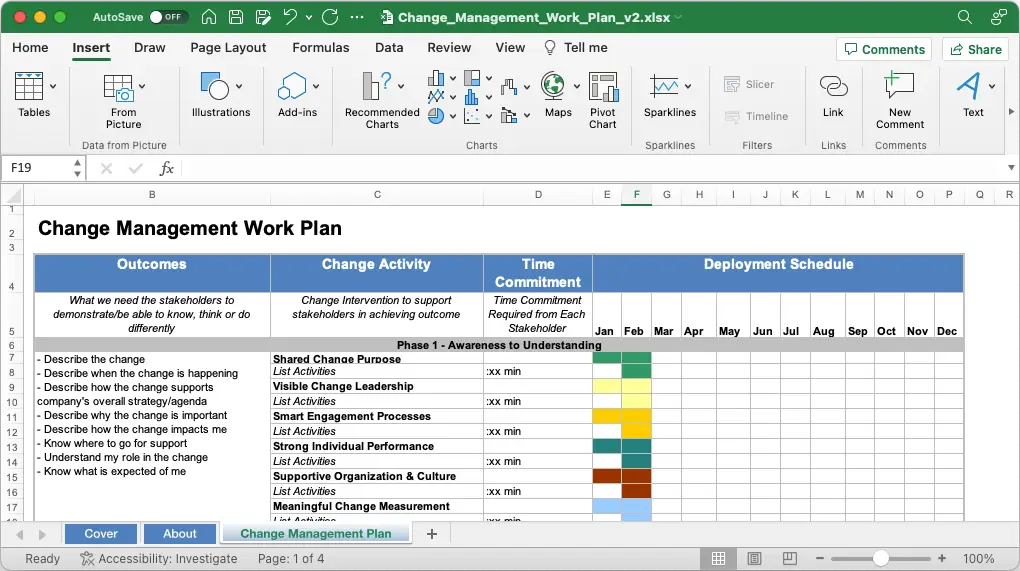Open the View ribbon tab
This screenshot has height=571, width=1020.
tap(510, 47)
